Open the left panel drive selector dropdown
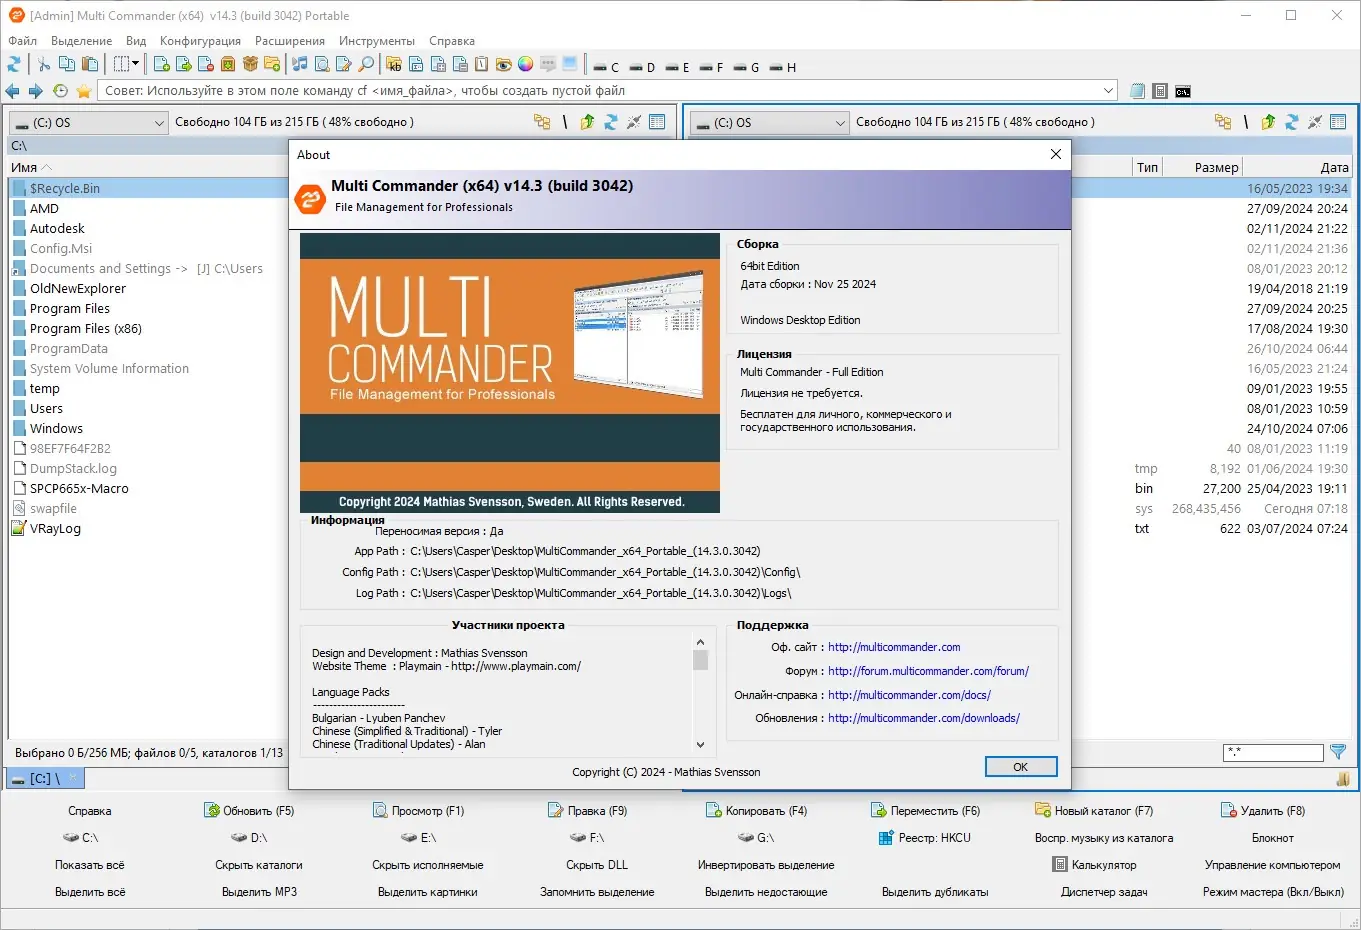Image resolution: width=1361 pixels, height=930 pixels. pos(158,121)
